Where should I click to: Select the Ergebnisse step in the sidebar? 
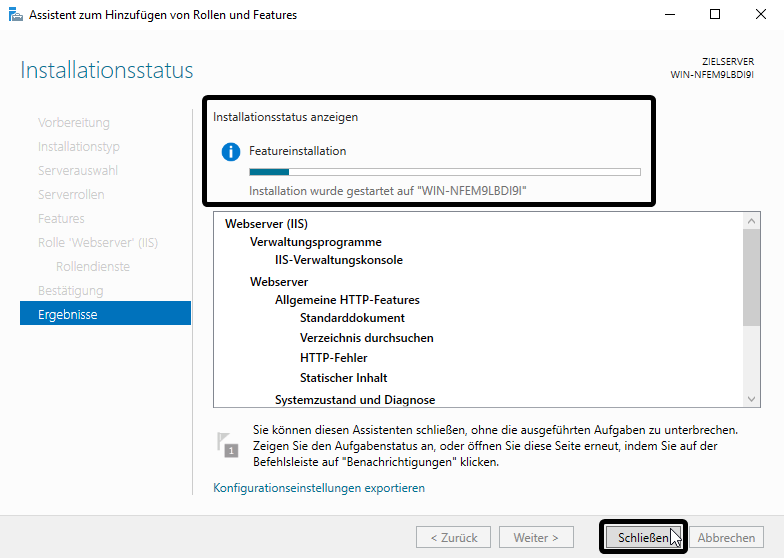106,313
